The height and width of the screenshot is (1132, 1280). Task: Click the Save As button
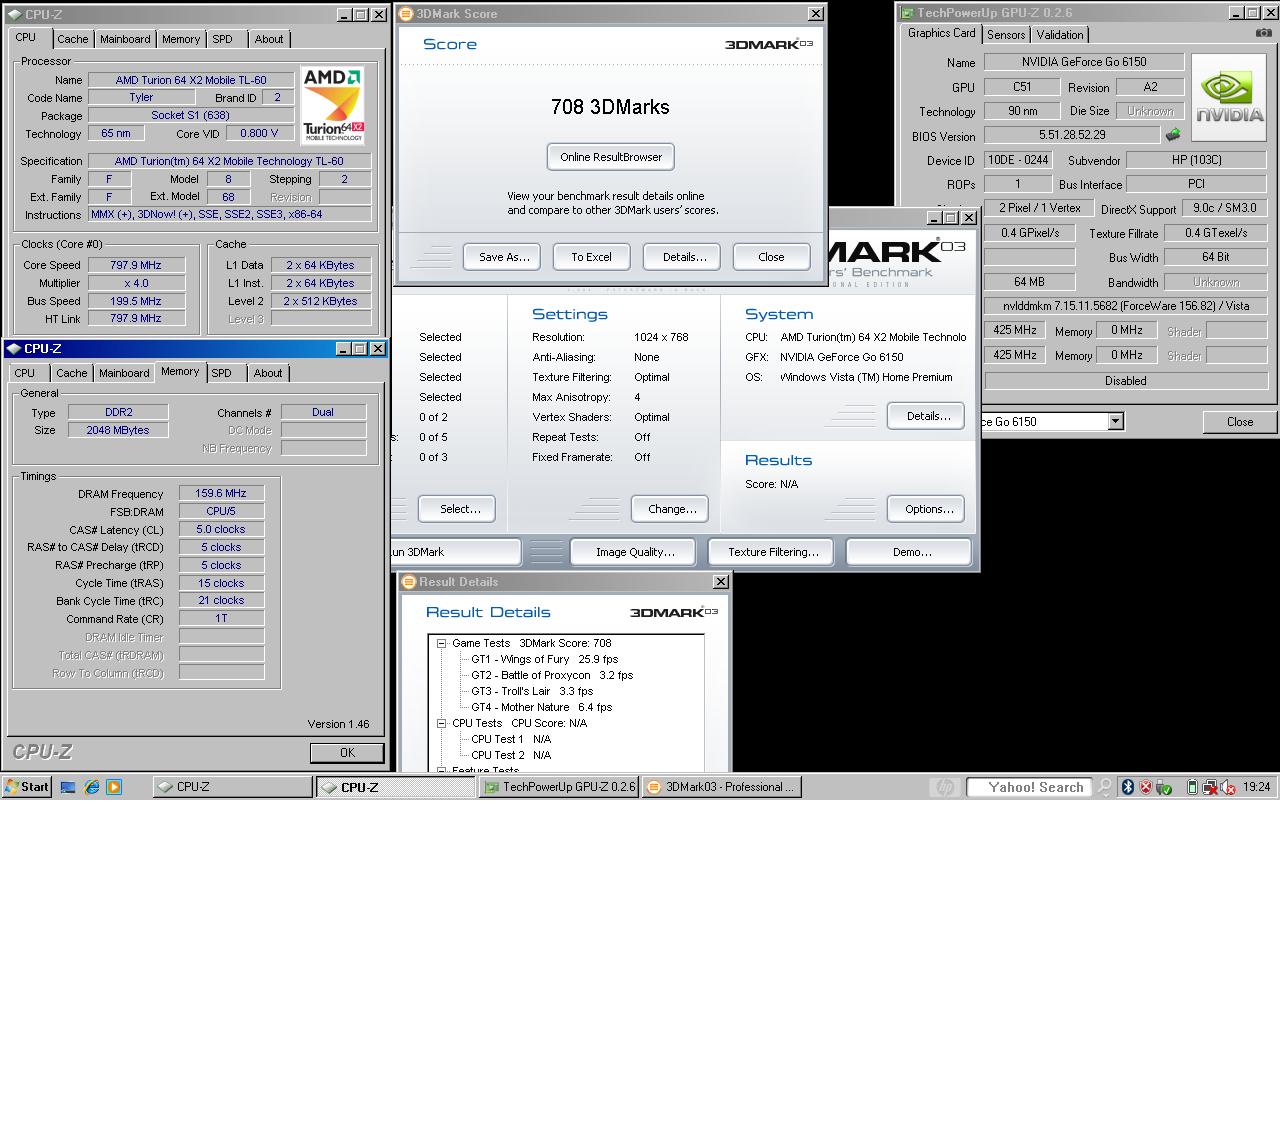pos(502,257)
